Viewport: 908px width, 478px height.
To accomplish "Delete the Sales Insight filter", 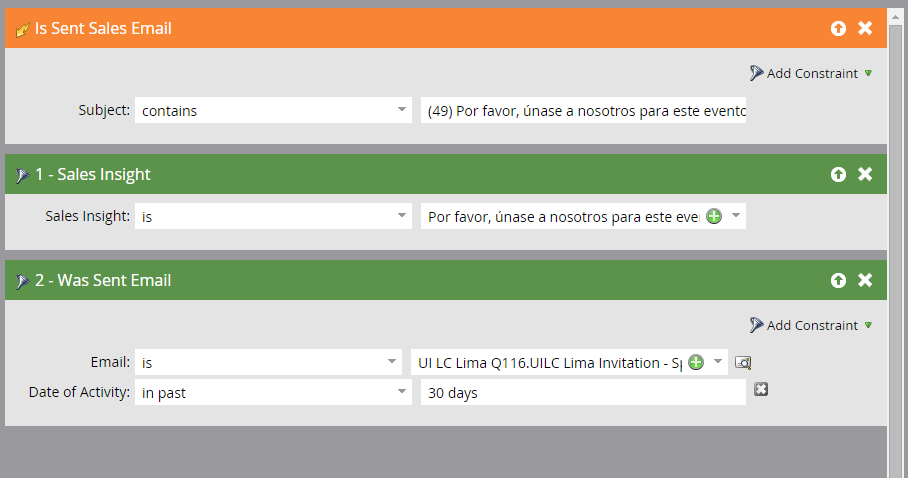I will click(x=865, y=174).
